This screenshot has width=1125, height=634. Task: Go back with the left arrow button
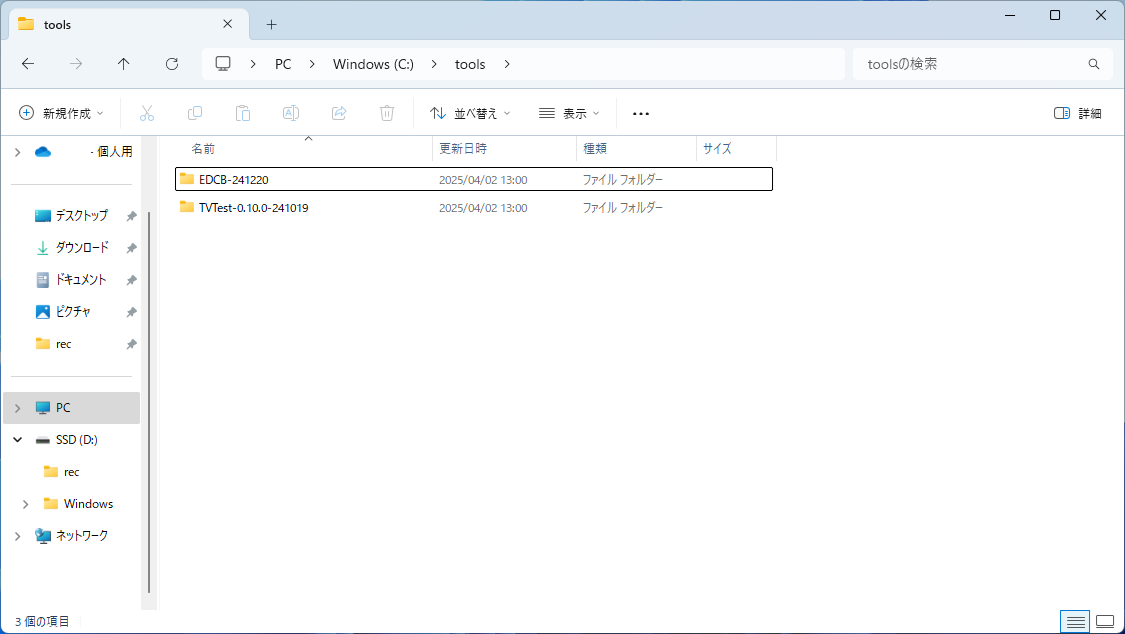point(28,64)
